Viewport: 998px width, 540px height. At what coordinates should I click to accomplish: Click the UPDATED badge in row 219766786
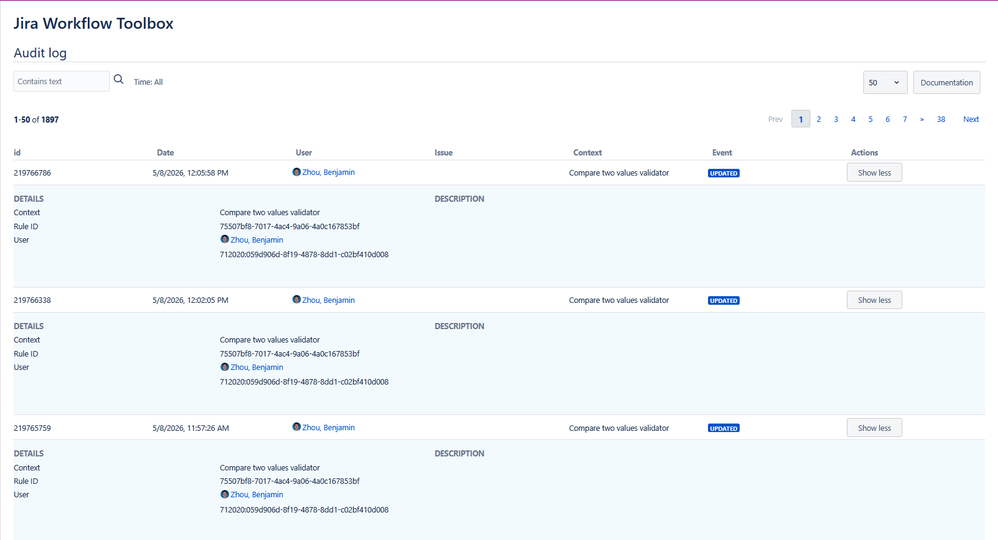(x=724, y=173)
